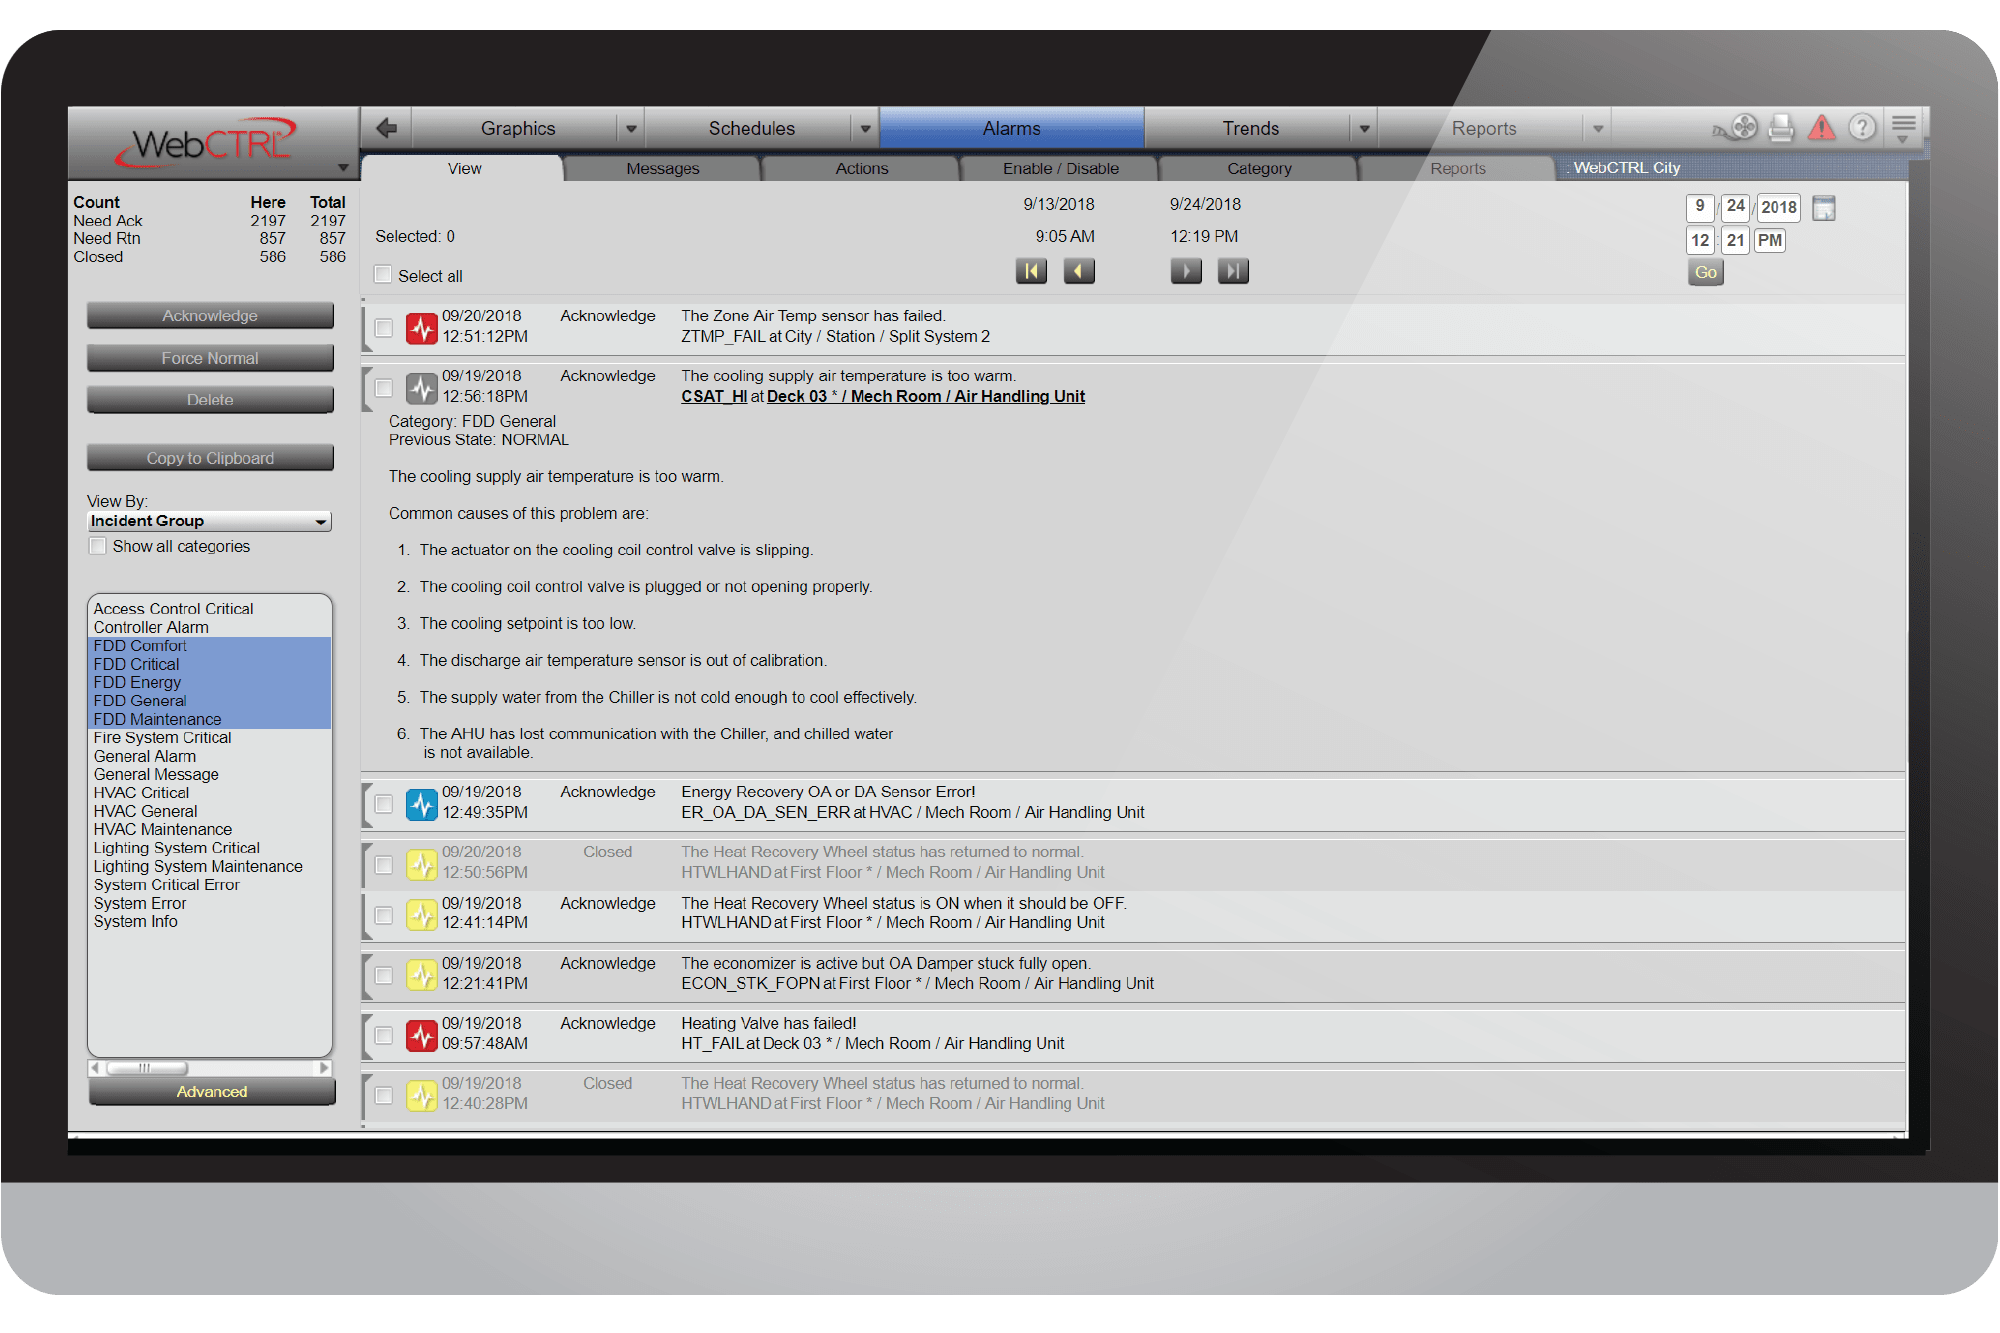
Task: Click the back arrow icon left of Graphics
Action: pyautogui.click(x=386, y=127)
